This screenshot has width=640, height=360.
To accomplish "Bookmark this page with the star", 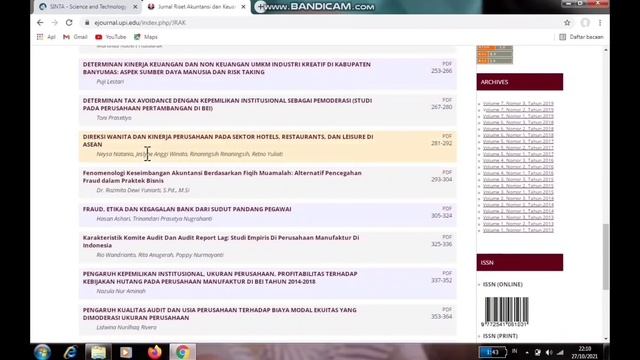I will (x=567, y=23).
